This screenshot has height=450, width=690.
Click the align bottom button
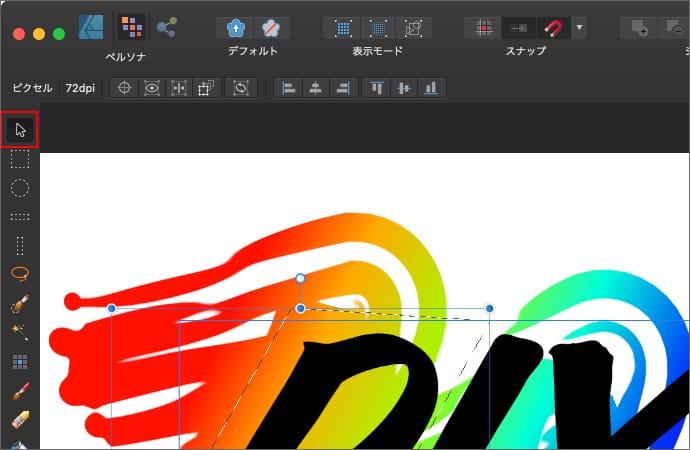point(431,88)
